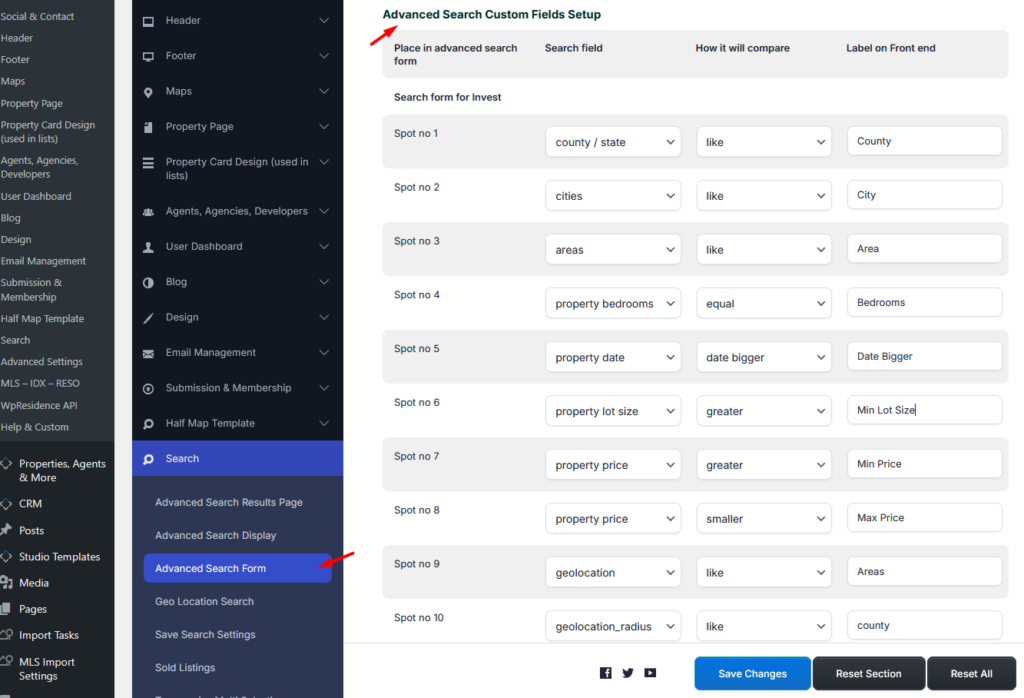Click the Date Bigger label field

coord(924,357)
